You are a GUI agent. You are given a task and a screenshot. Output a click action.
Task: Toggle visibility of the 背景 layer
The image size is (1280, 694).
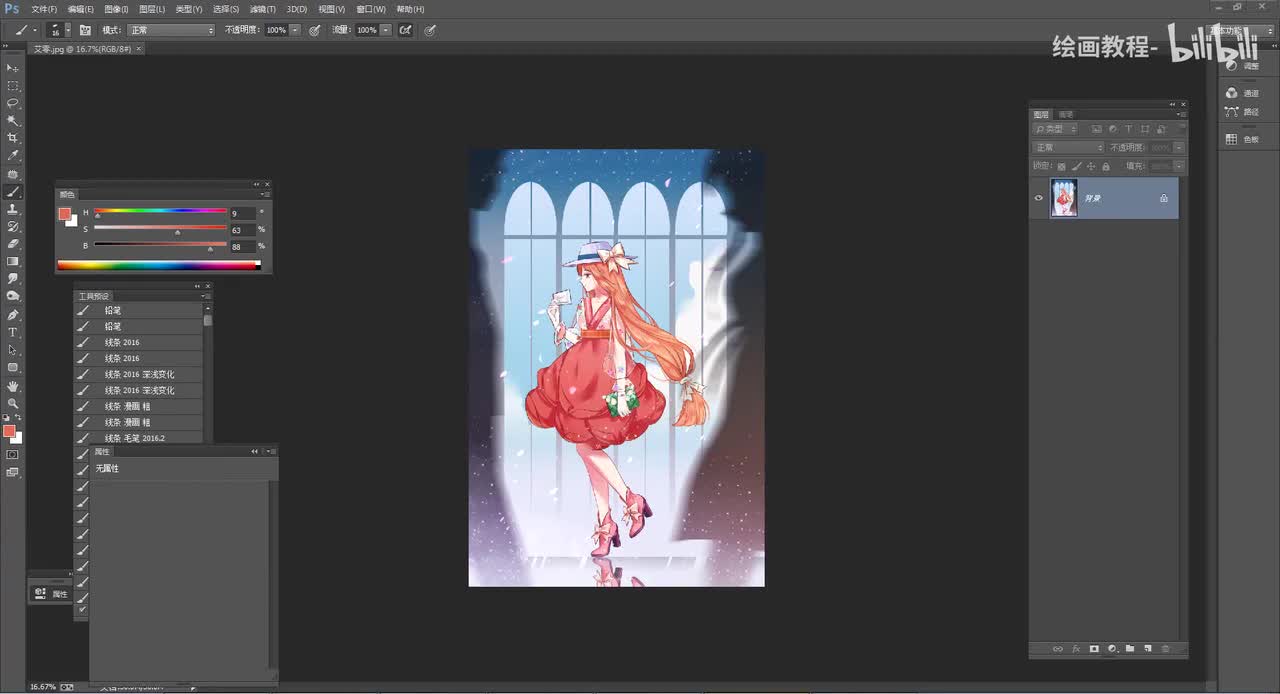point(1038,198)
